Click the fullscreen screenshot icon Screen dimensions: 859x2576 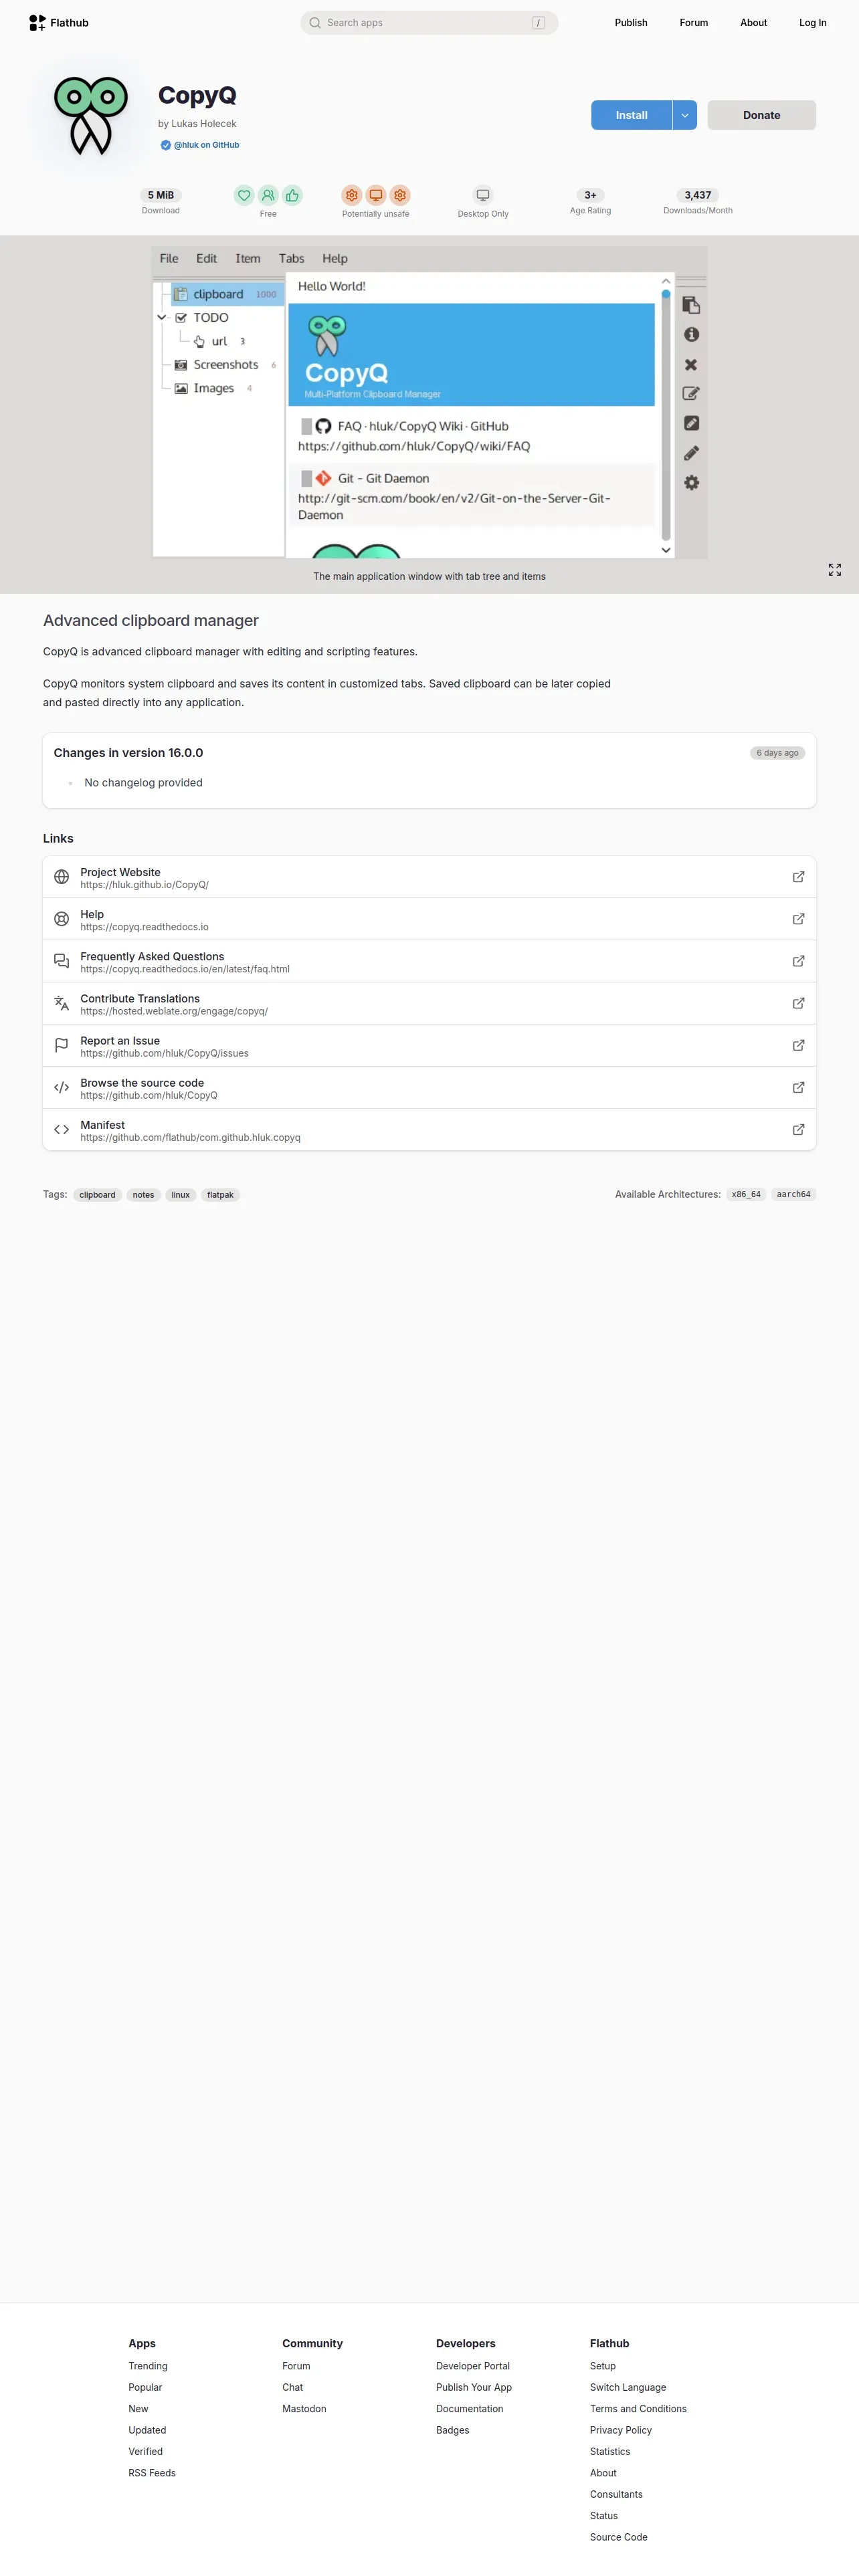pos(835,570)
